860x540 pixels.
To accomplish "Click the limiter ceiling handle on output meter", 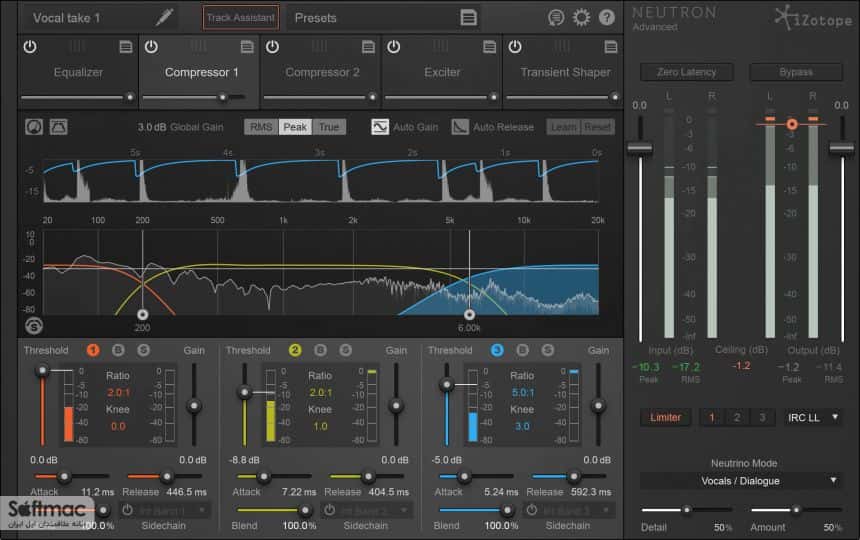I will coord(791,124).
